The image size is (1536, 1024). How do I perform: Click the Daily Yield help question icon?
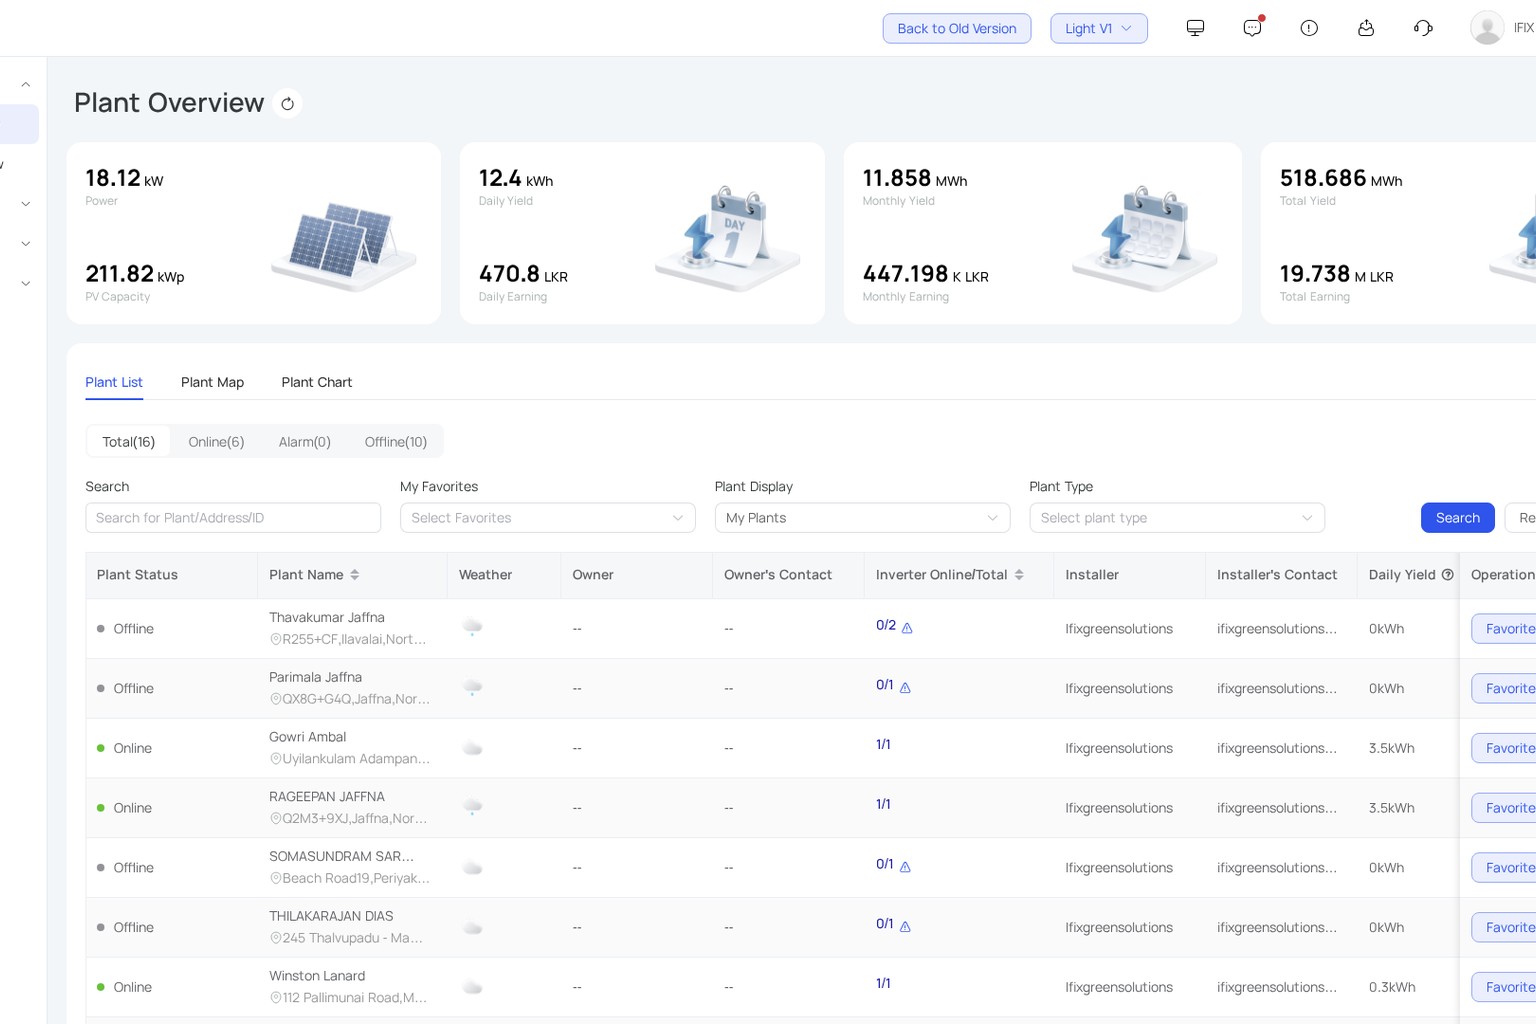pyautogui.click(x=1447, y=574)
